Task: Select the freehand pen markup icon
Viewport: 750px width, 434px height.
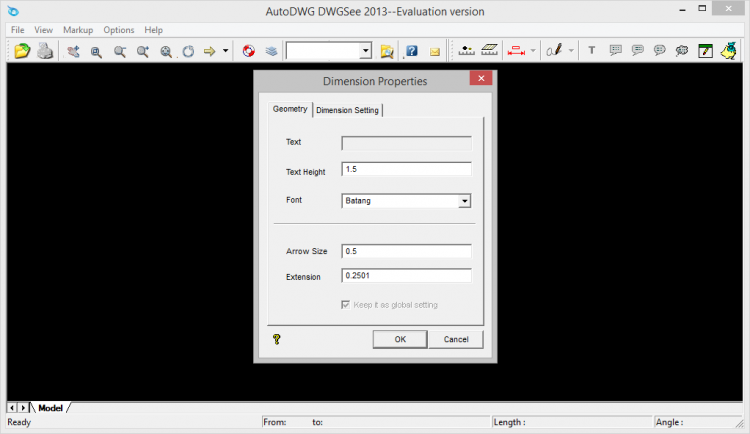Action: [554, 50]
